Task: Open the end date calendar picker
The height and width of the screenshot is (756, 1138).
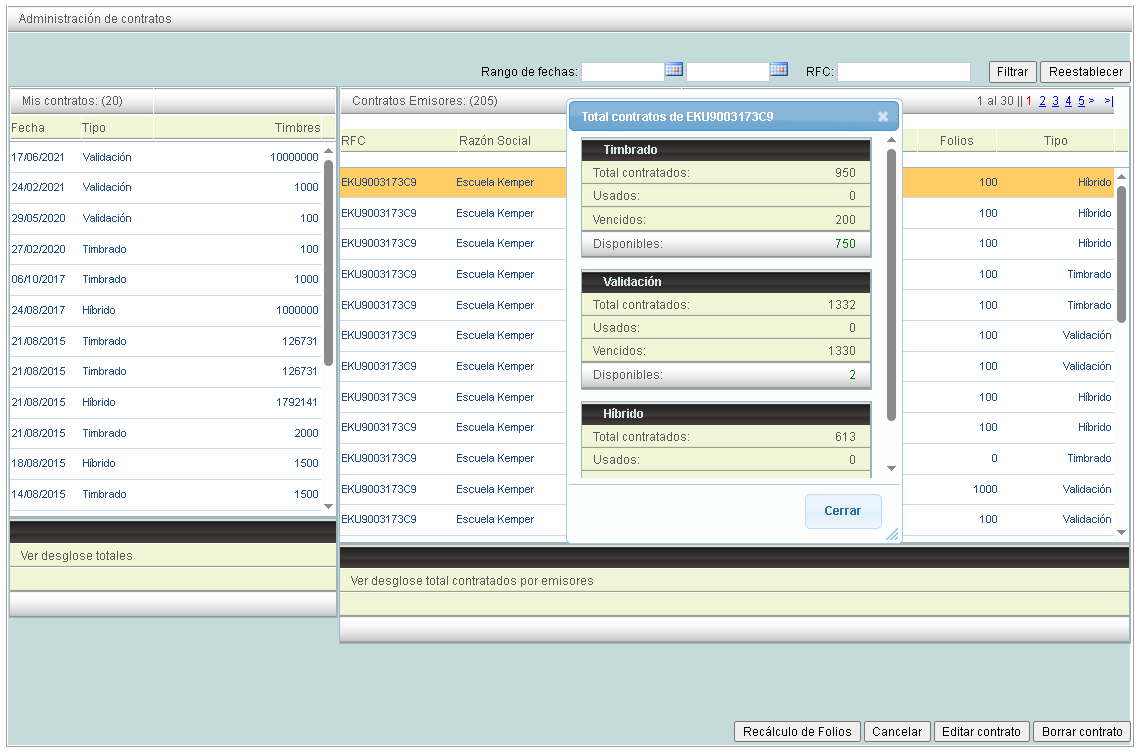Action: 778,70
